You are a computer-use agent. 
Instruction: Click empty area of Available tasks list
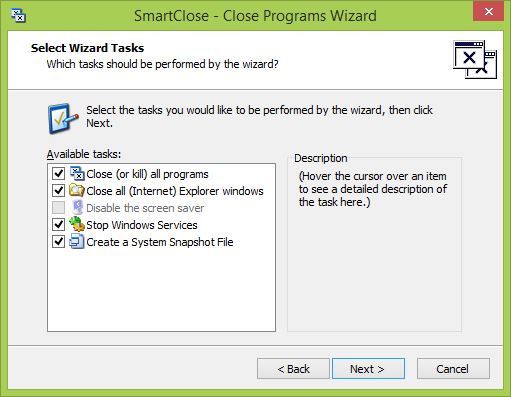(x=161, y=290)
